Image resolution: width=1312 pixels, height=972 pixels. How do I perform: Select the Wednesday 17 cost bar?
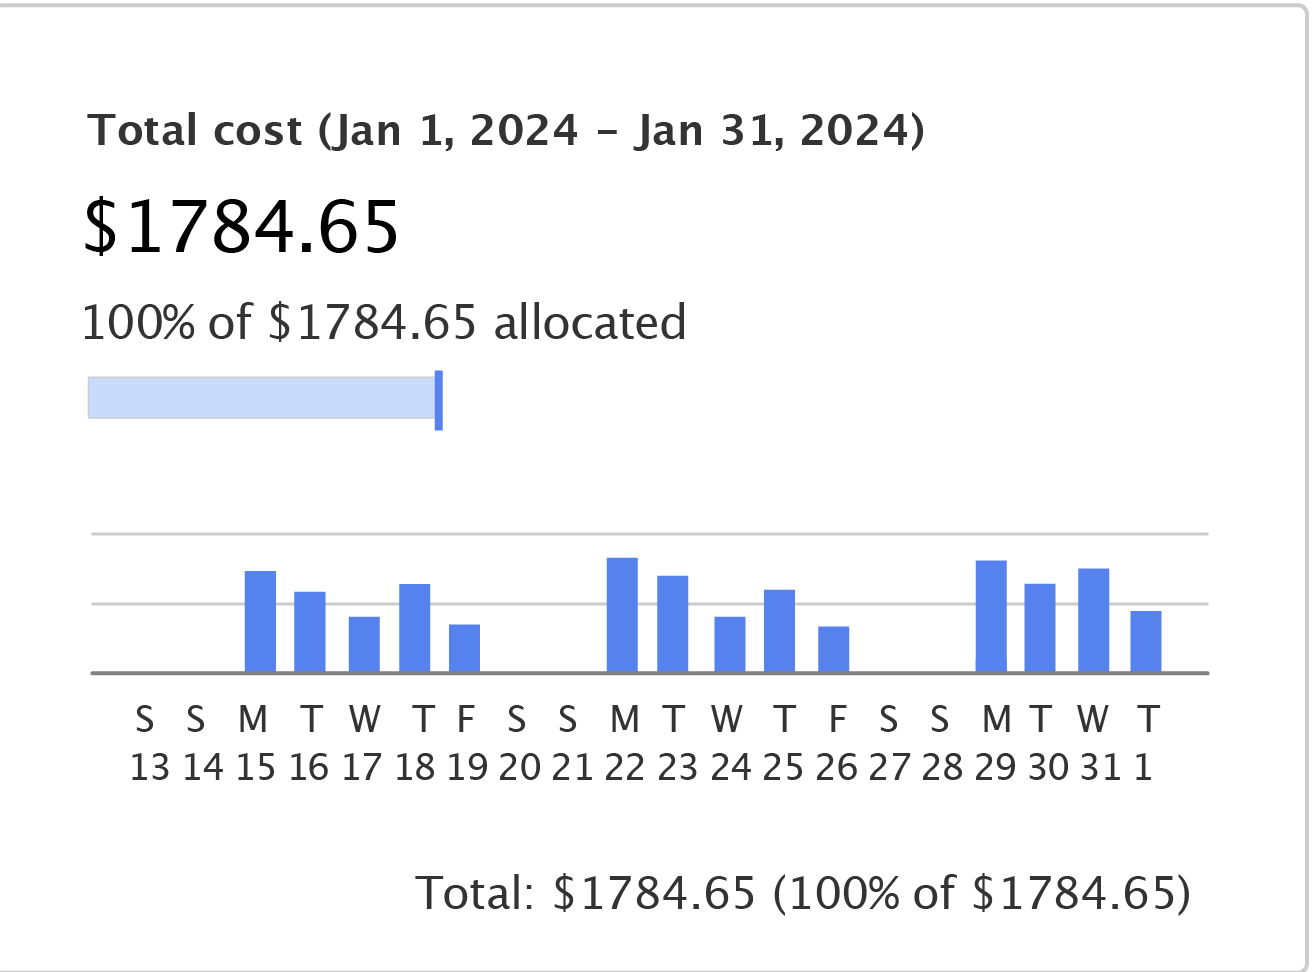tap(364, 645)
